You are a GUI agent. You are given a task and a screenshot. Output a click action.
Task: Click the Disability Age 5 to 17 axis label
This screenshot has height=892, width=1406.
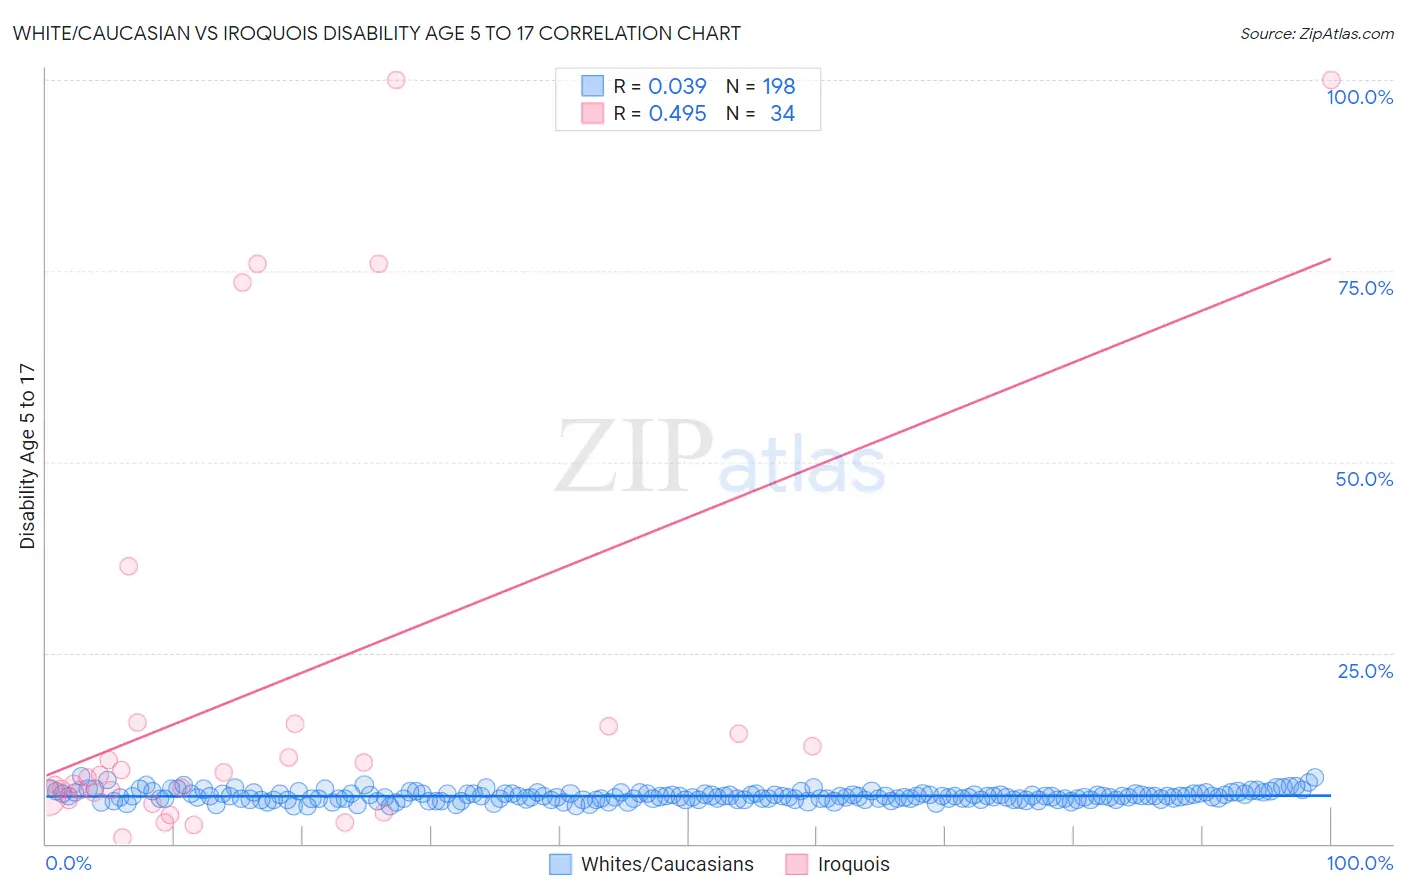pos(27,456)
